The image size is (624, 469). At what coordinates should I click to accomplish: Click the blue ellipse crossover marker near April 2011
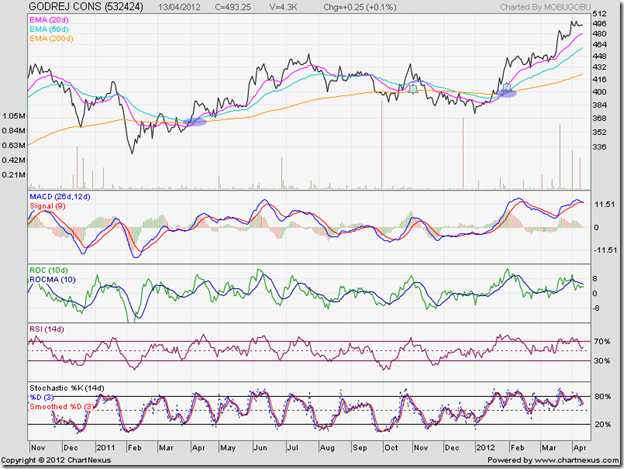tap(192, 121)
